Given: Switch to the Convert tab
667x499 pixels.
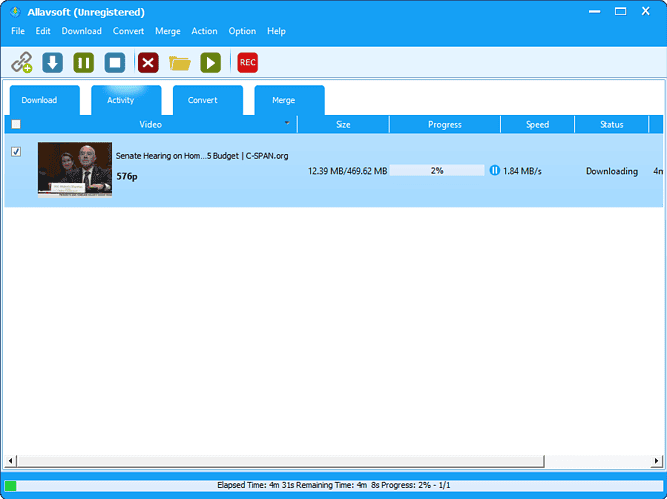Looking at the screenshot, I should (208, 100).
